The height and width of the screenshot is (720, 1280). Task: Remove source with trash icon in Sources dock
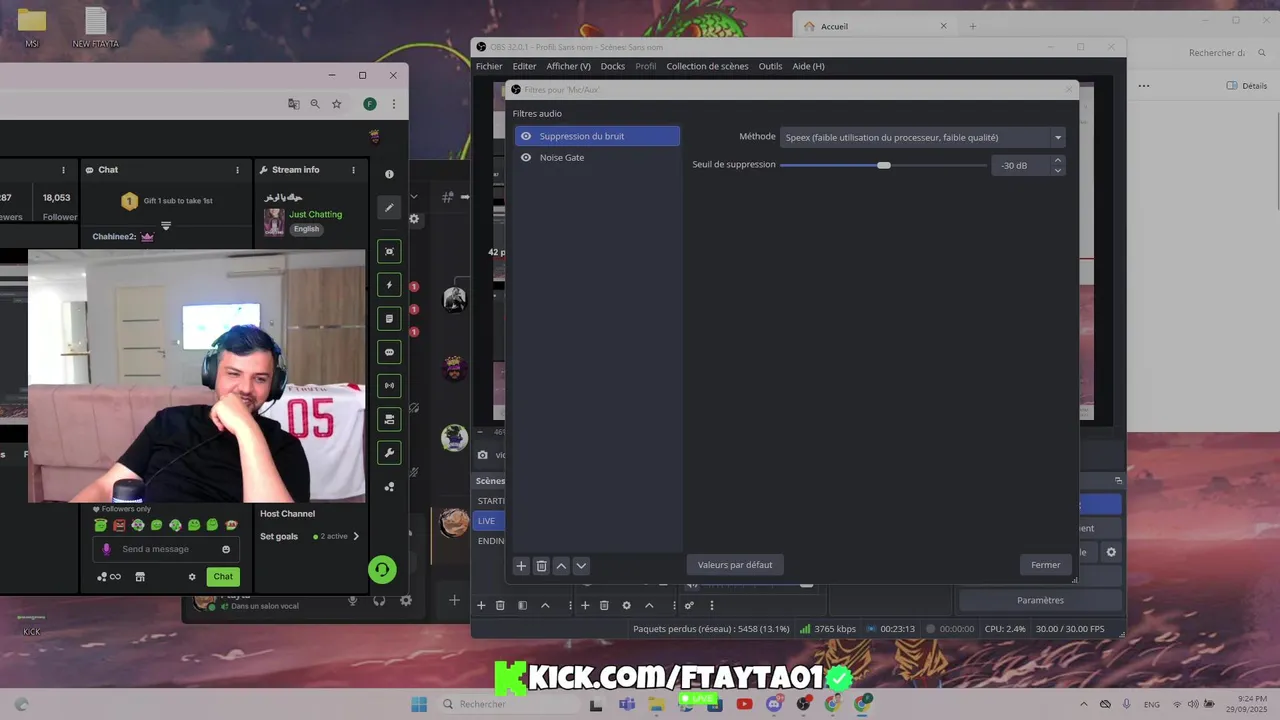pos(604,605)
